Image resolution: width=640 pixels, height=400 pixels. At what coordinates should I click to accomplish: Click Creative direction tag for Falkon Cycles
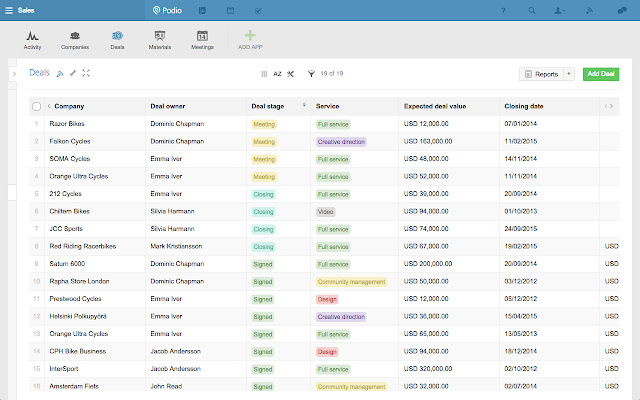click(x=341, y=142)
